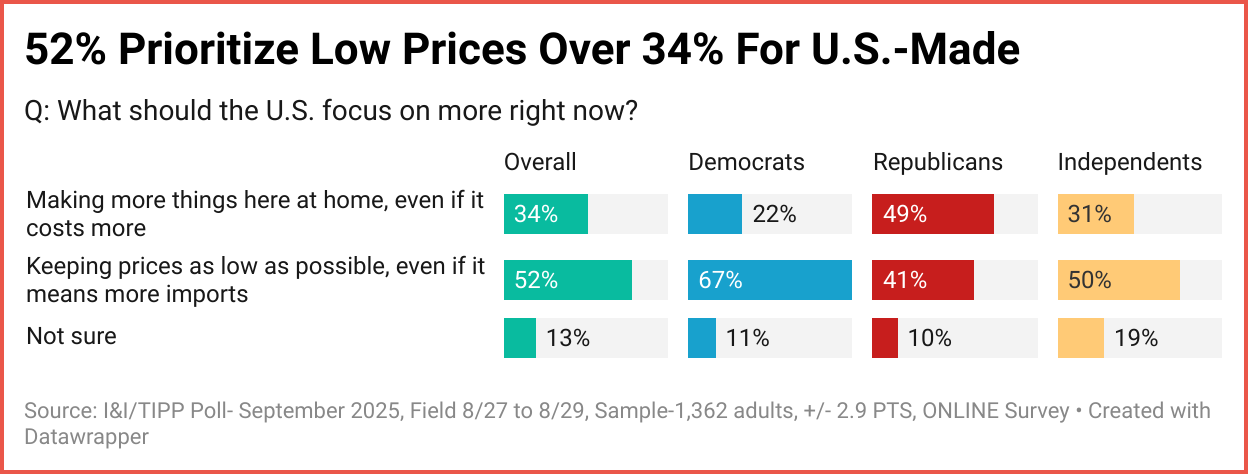Click the Independents 31% yellow bar
The height and width of the screenshot is (474, 1248).
coord(1096,214)
